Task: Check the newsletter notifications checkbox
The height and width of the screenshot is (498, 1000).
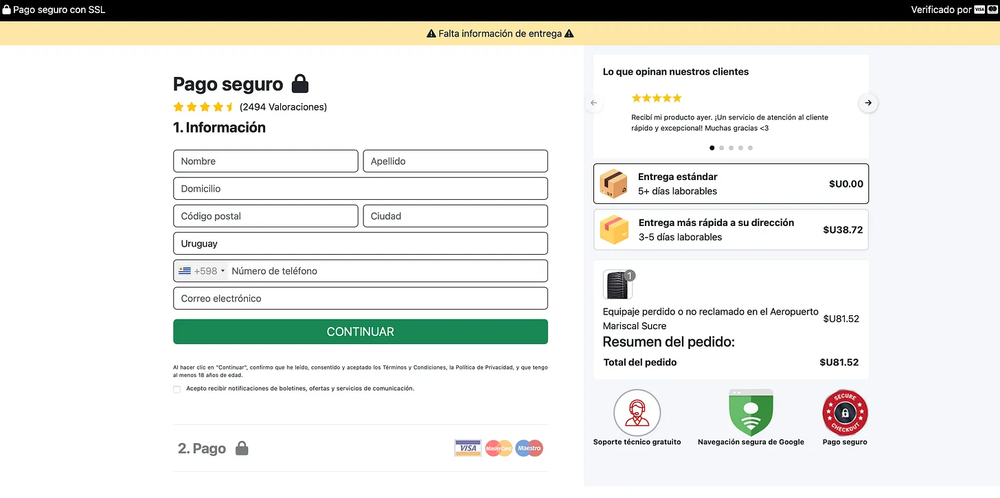Action: [x=177, y=389]
